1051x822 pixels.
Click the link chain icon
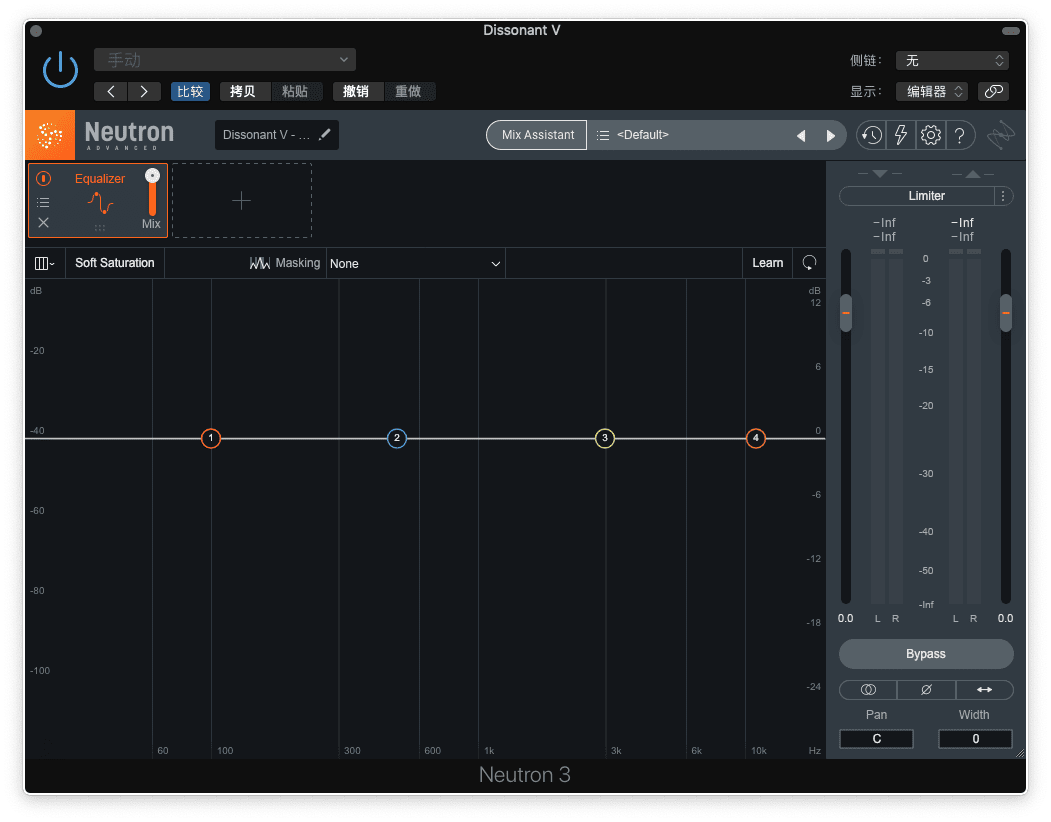[993, 91]
